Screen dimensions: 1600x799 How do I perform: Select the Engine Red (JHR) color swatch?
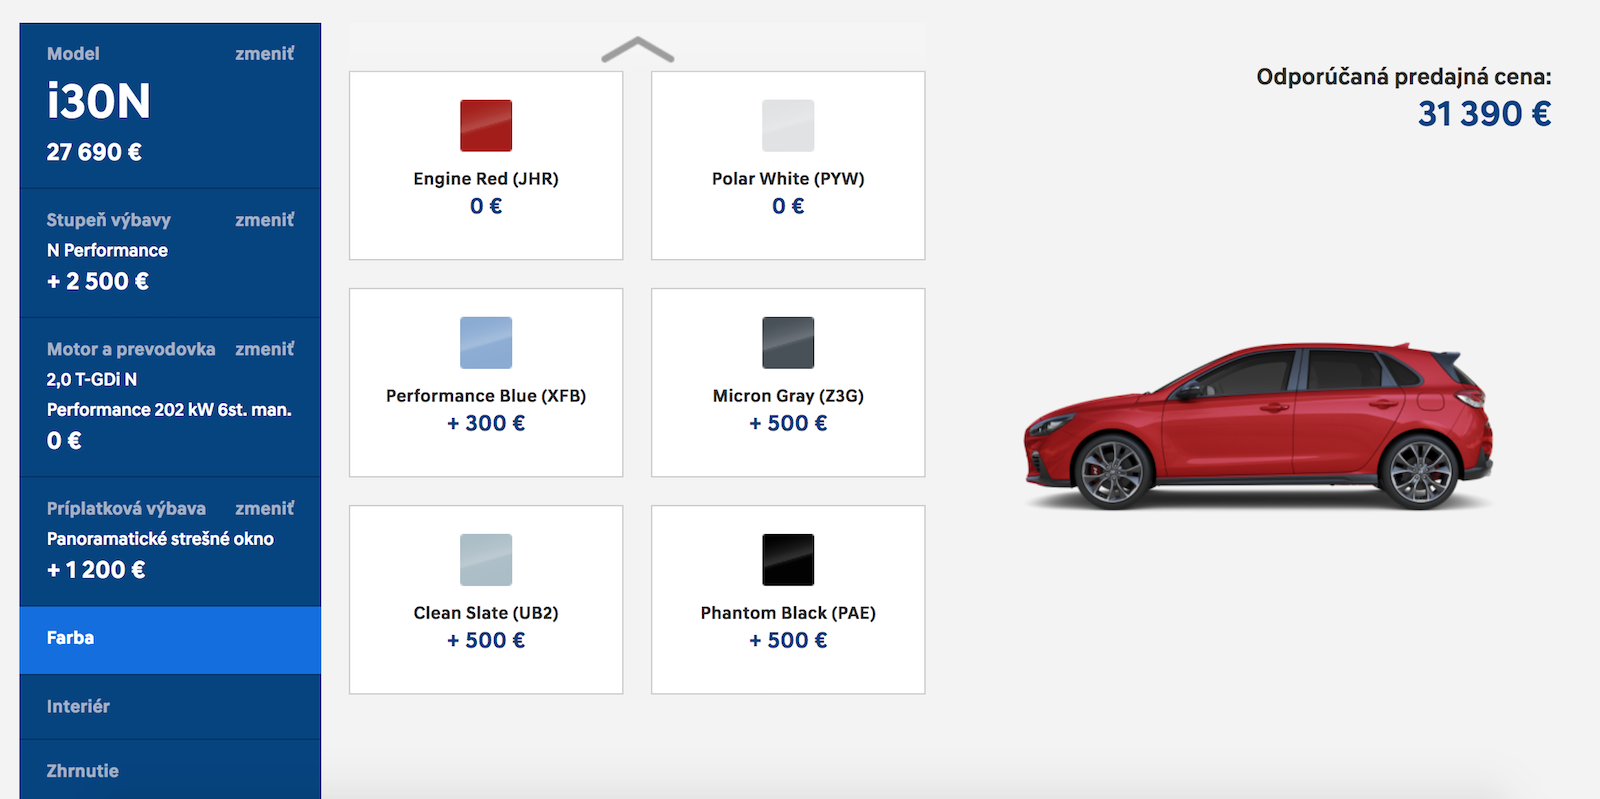click(x=486, y=126)
